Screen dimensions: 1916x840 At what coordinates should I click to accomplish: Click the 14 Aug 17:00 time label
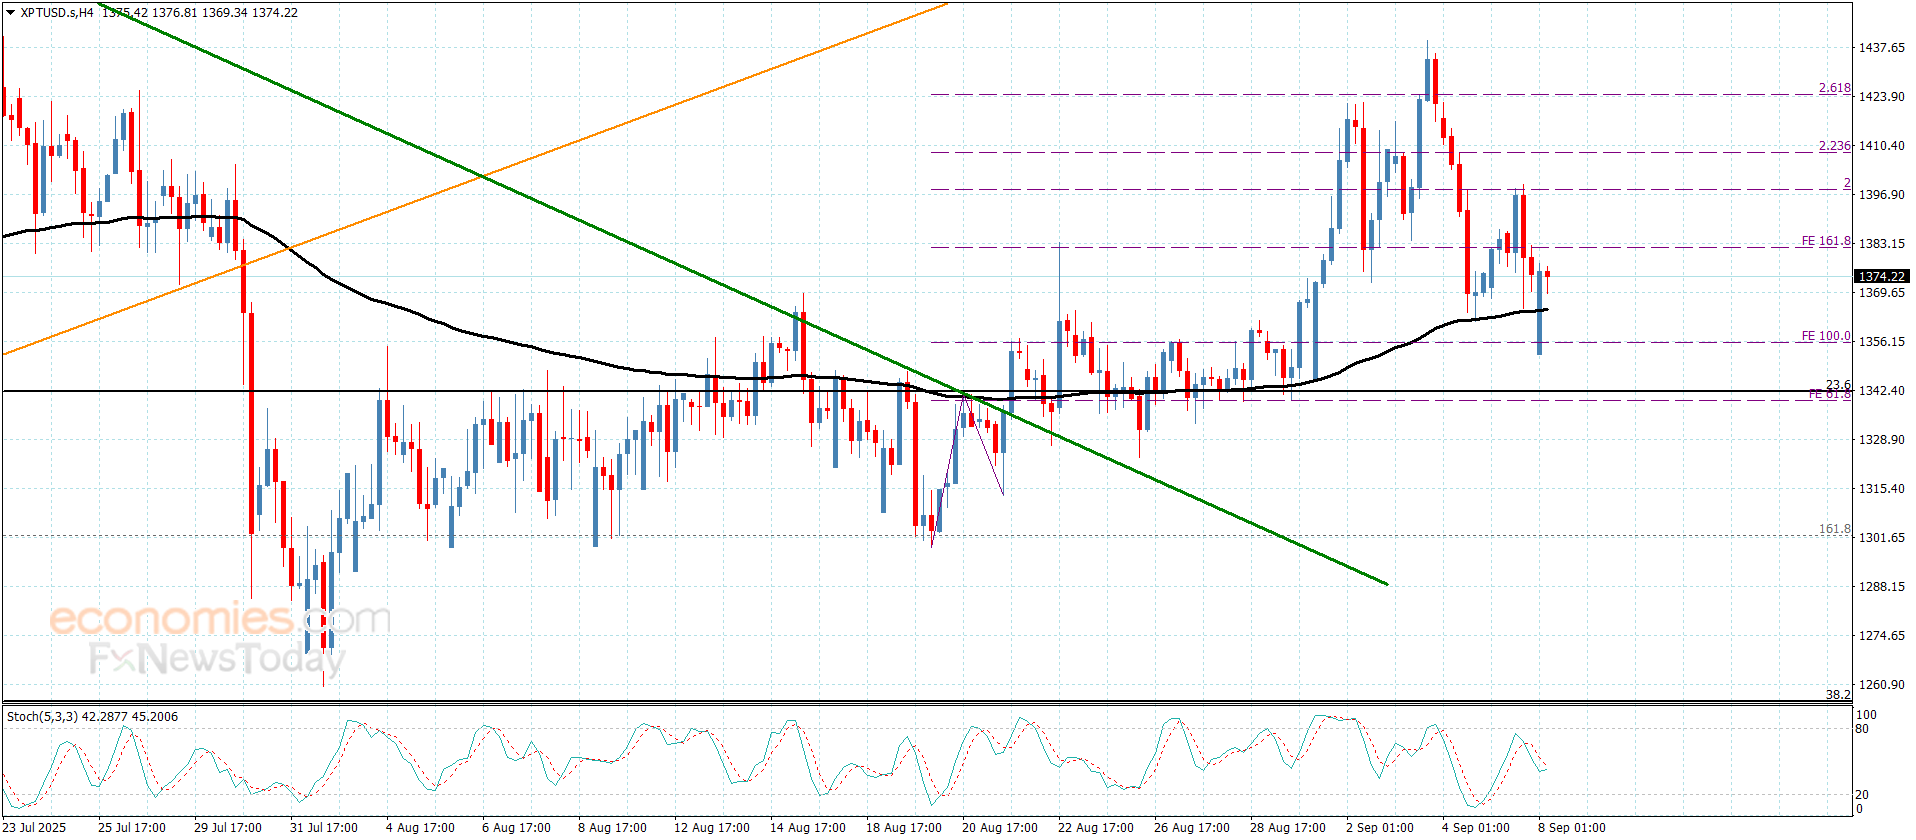(807, 828)
